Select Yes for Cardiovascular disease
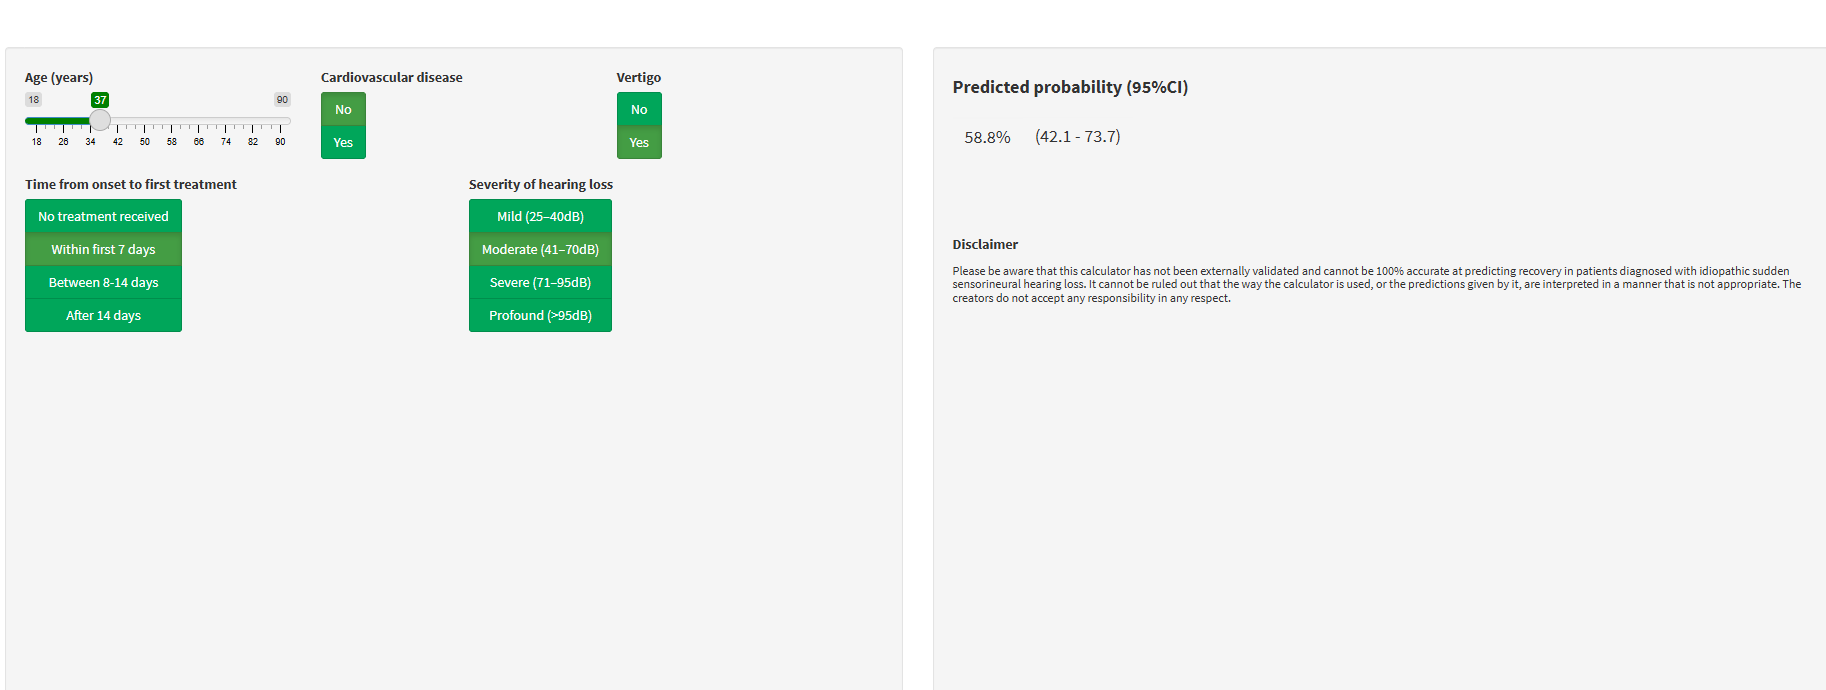Image resolution: width=1826 pixels, height=690 pixels. tap(343, 142)
